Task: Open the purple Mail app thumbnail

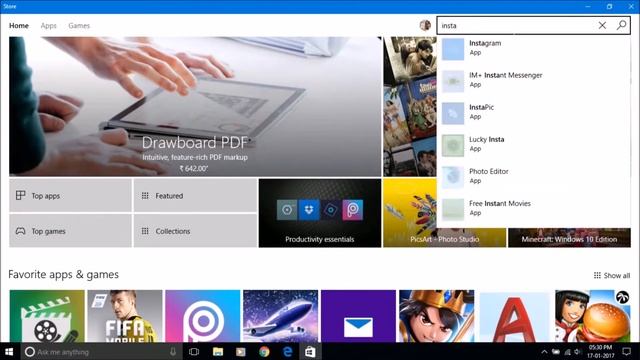Action: 358,316
